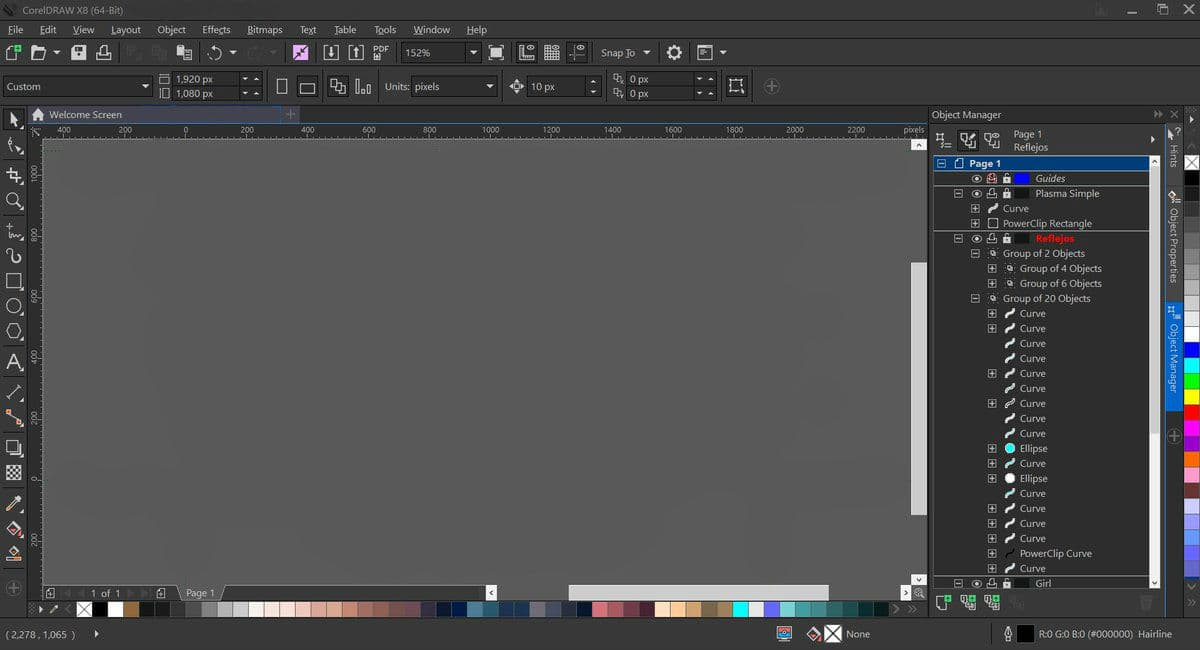Select the Smart Fill tool
Viewport: 1200px width, 650px height.
pyautogui.click(x=14, y=553)
